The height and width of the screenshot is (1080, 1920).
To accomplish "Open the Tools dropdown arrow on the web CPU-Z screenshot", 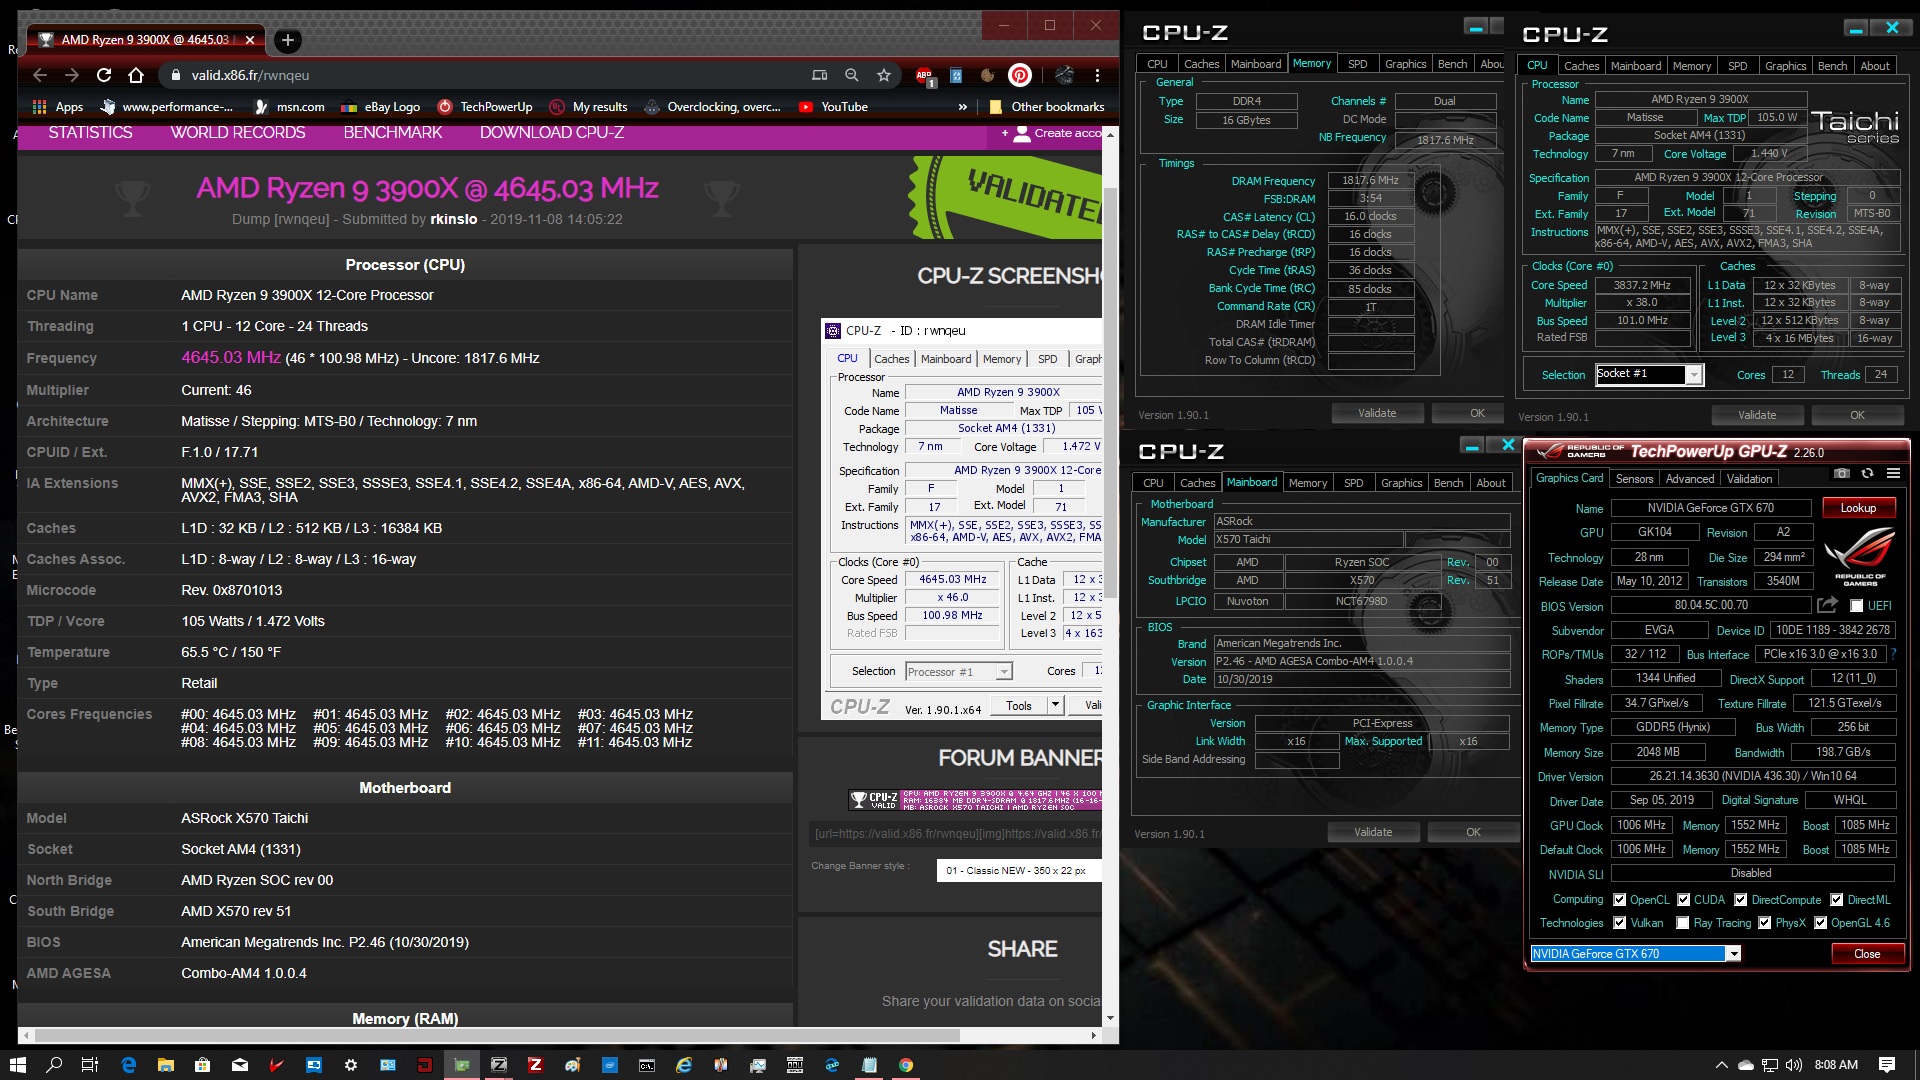I will [x=1055, y=705].
